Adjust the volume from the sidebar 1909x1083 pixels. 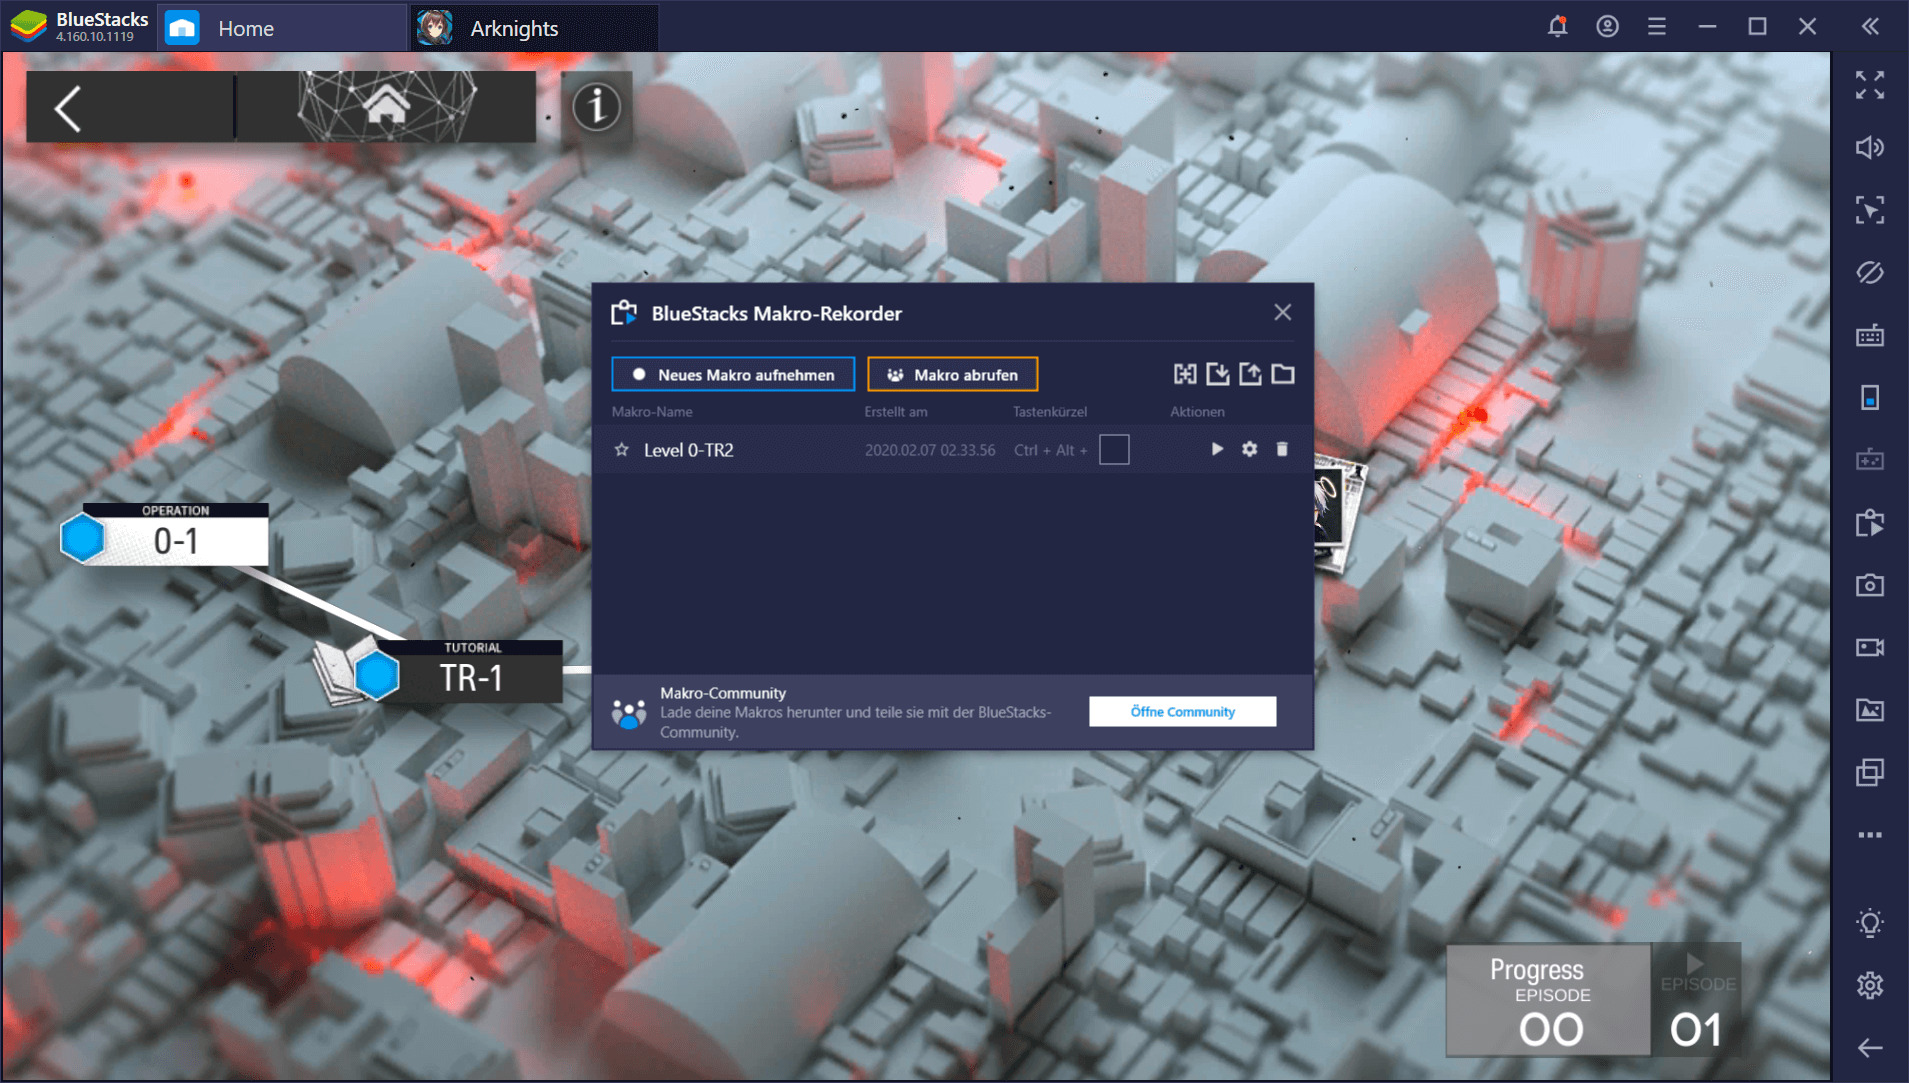click(1870, 148)
